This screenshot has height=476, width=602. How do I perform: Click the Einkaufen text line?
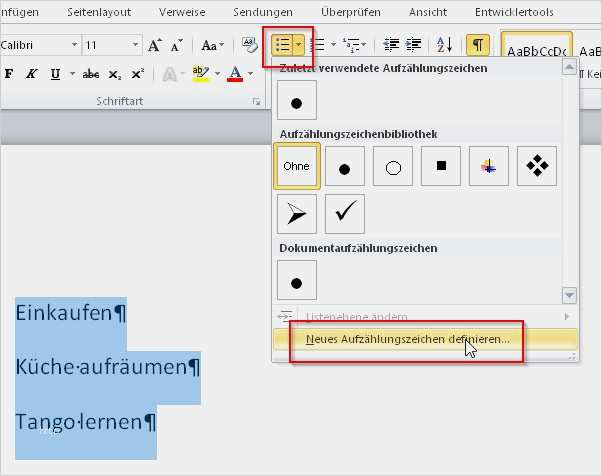coord(71,313)
